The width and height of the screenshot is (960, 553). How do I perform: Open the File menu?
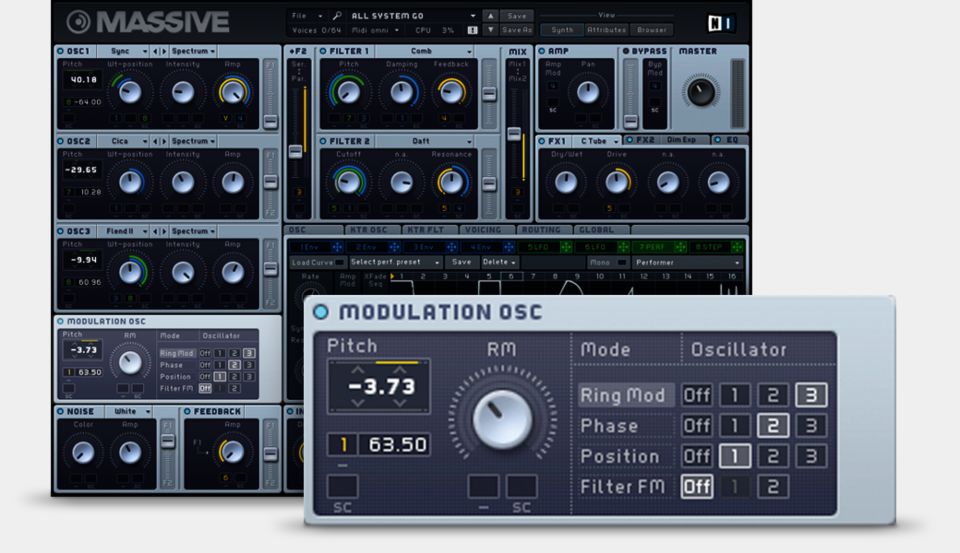point(306,16)
